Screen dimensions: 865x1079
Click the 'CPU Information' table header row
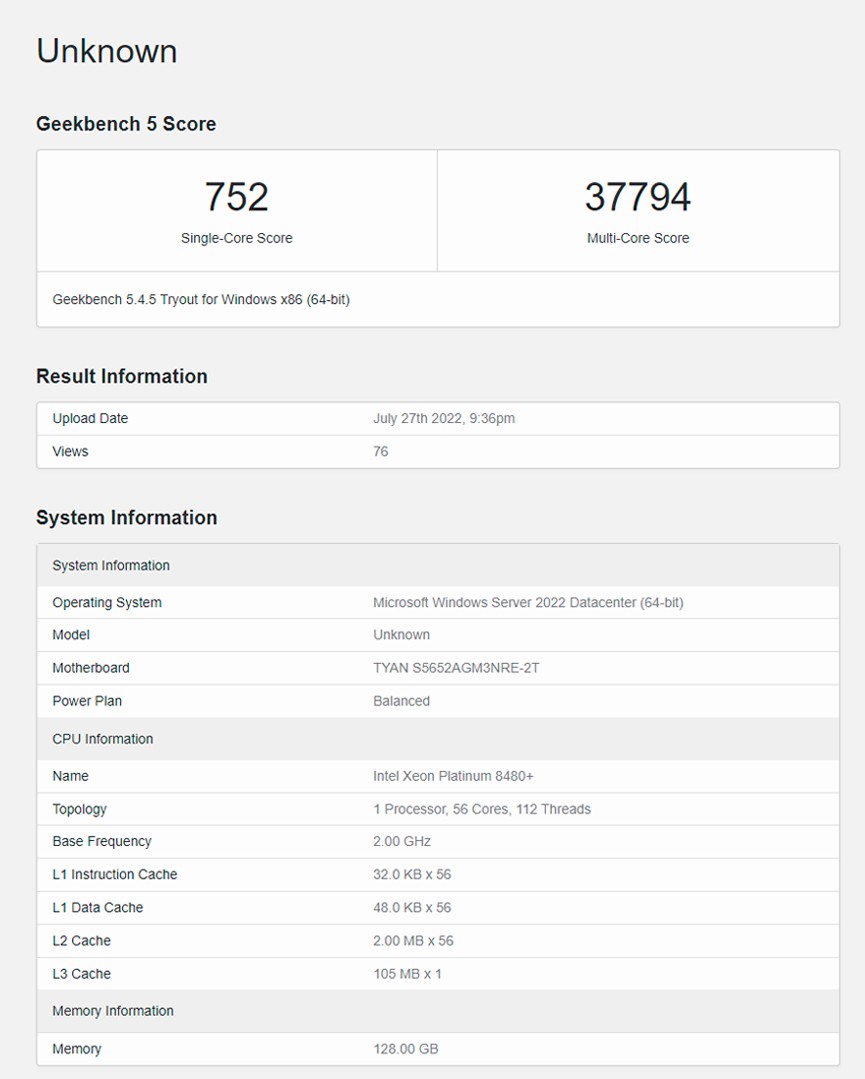click(438, 739)
